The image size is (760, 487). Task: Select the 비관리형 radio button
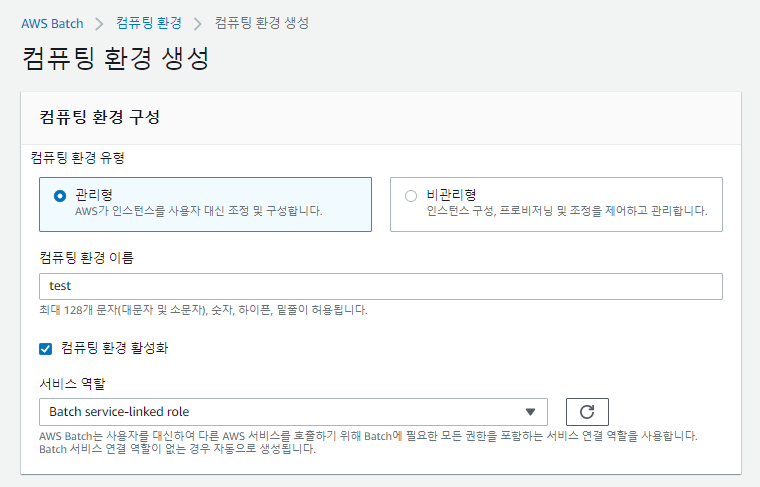(410, 196)
